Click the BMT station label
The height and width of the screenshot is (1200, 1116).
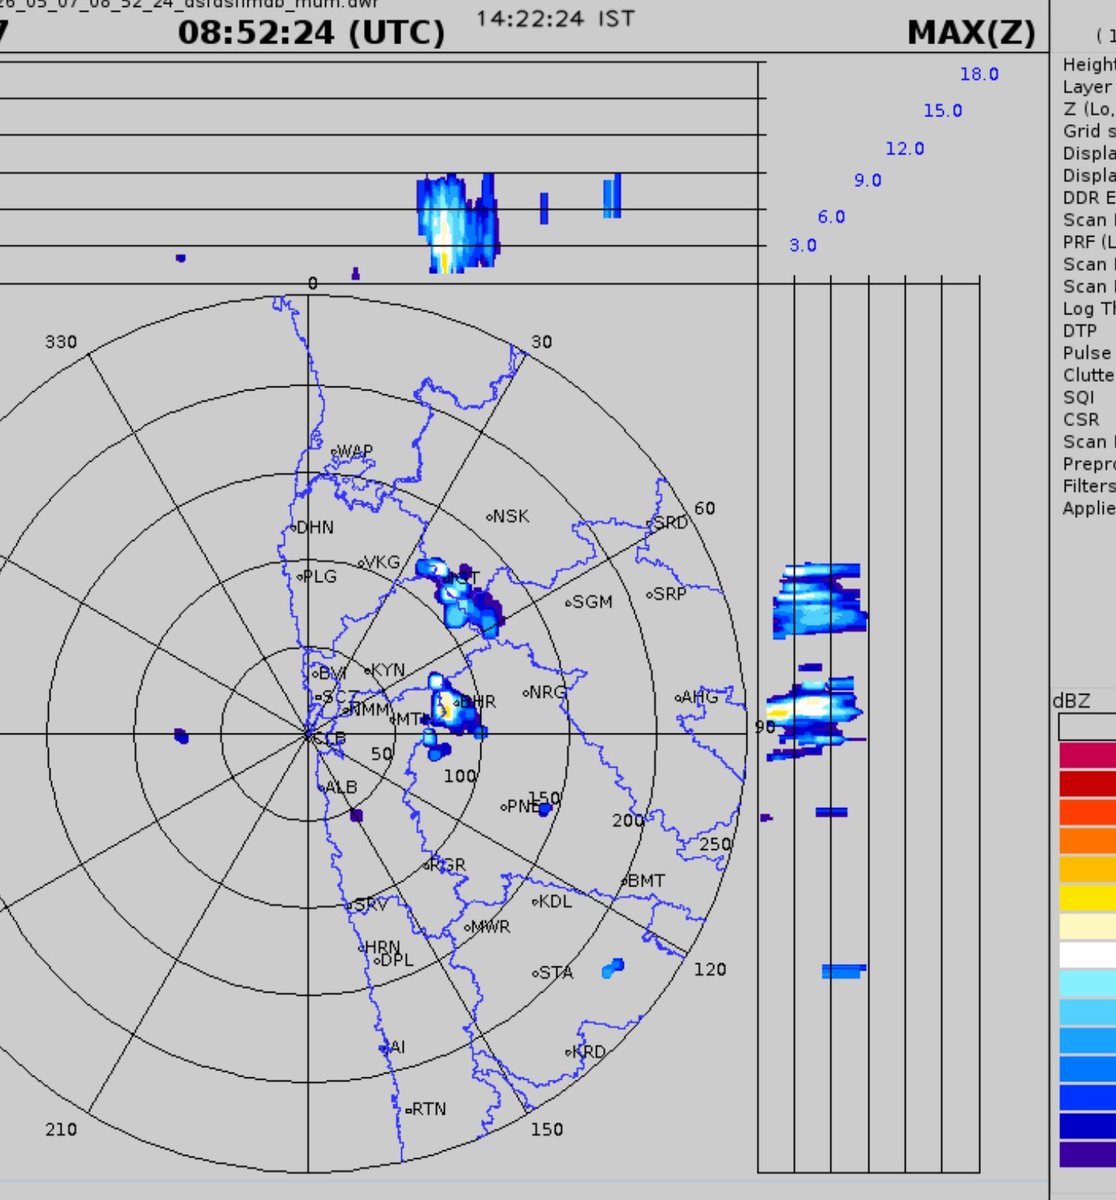click(645, 881)
